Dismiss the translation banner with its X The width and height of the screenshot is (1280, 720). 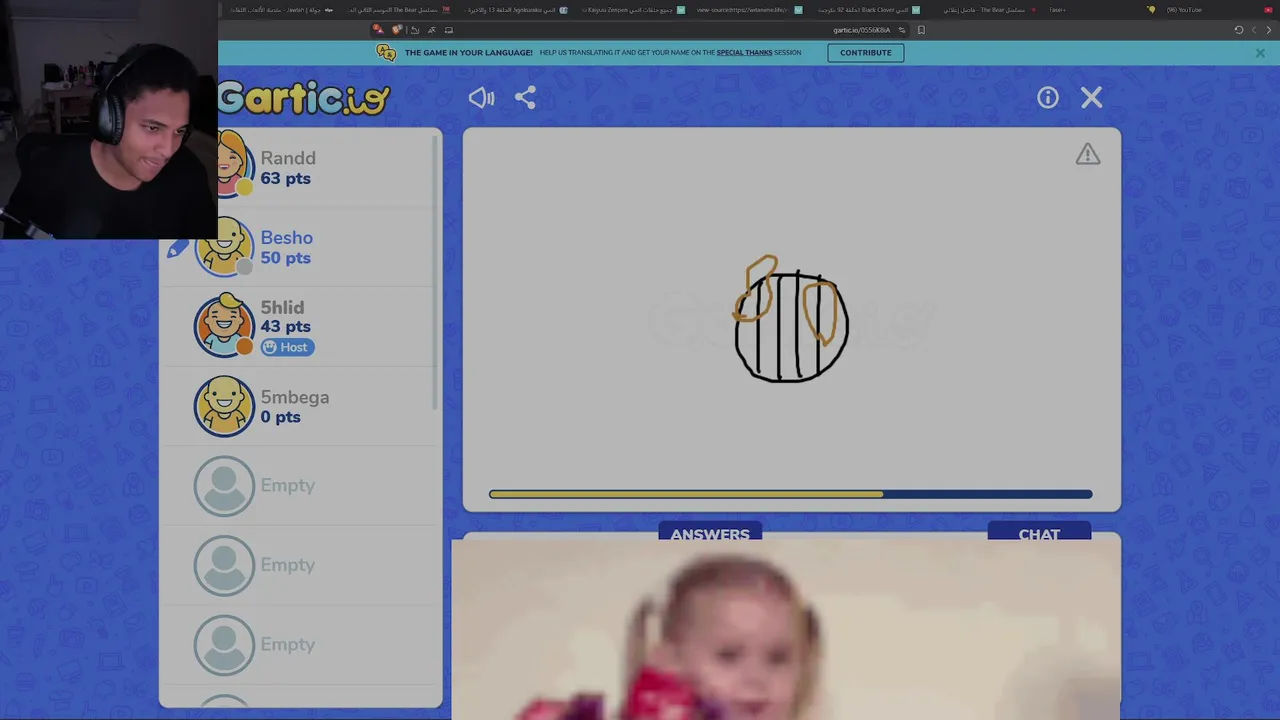(1260, 53)
